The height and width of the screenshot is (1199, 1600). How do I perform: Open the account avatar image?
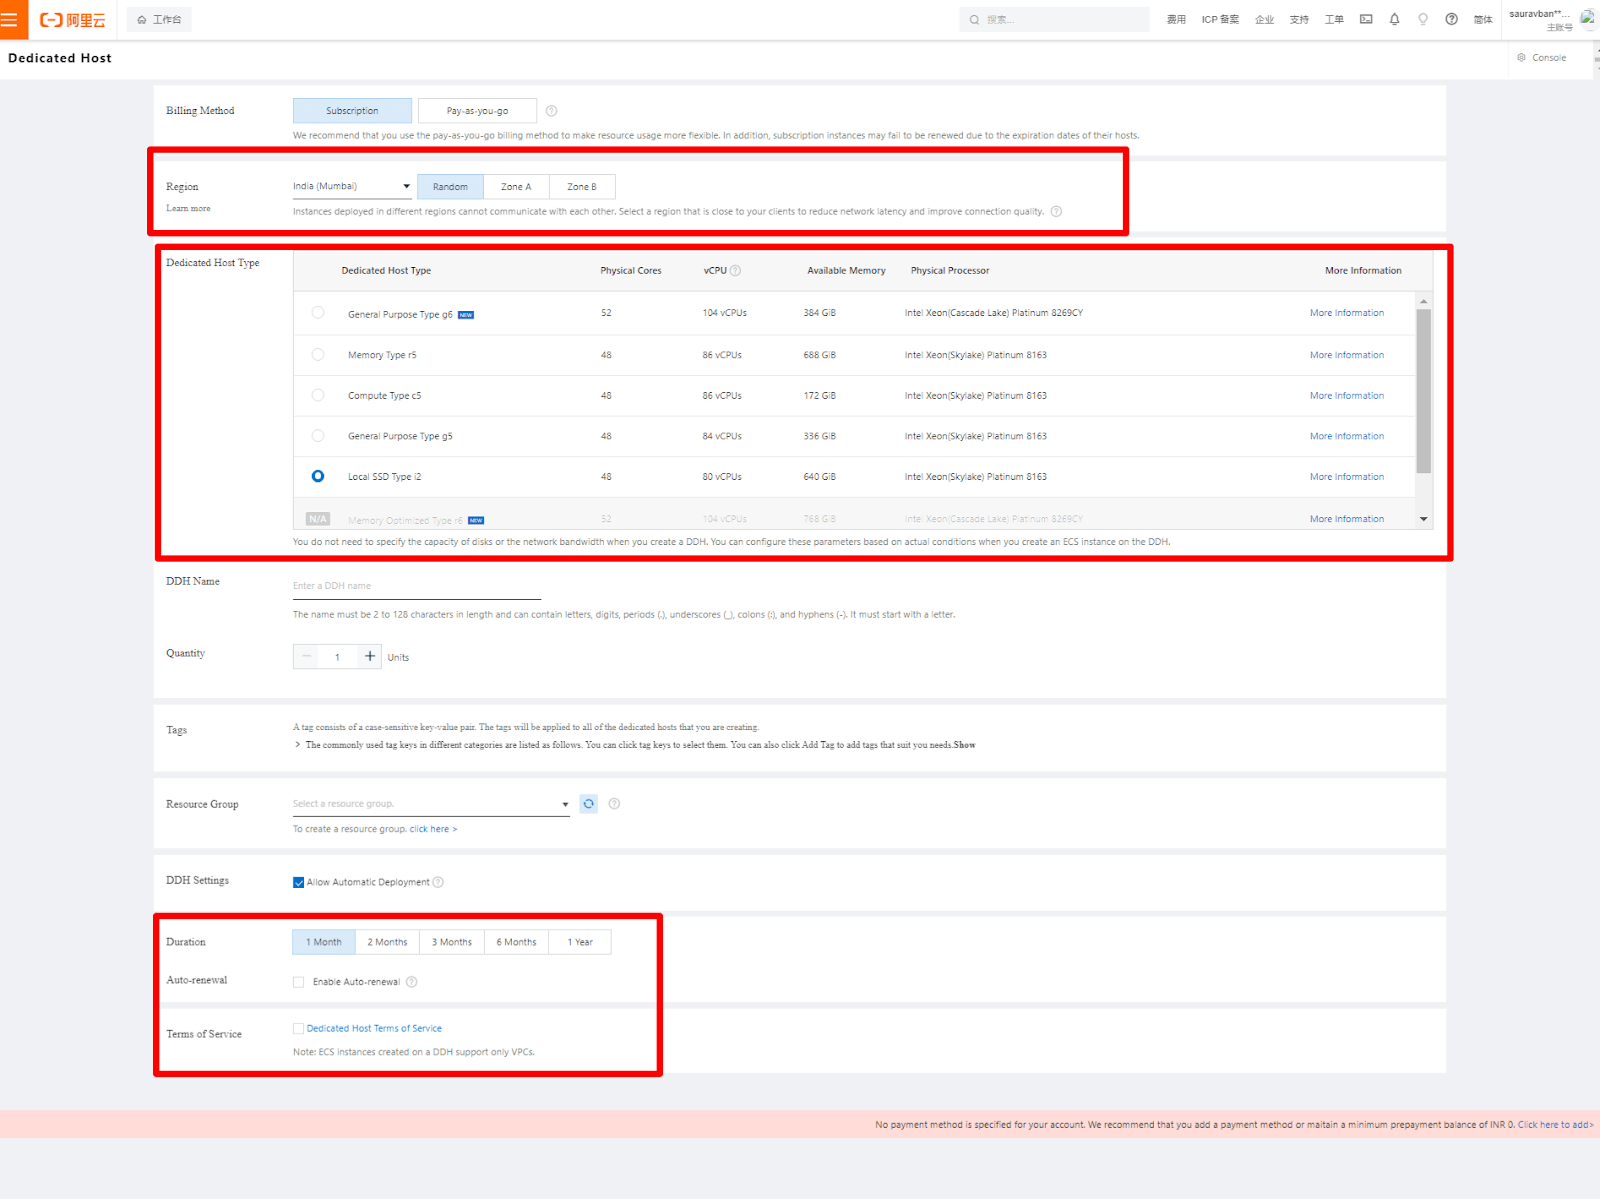point(1588,19)
